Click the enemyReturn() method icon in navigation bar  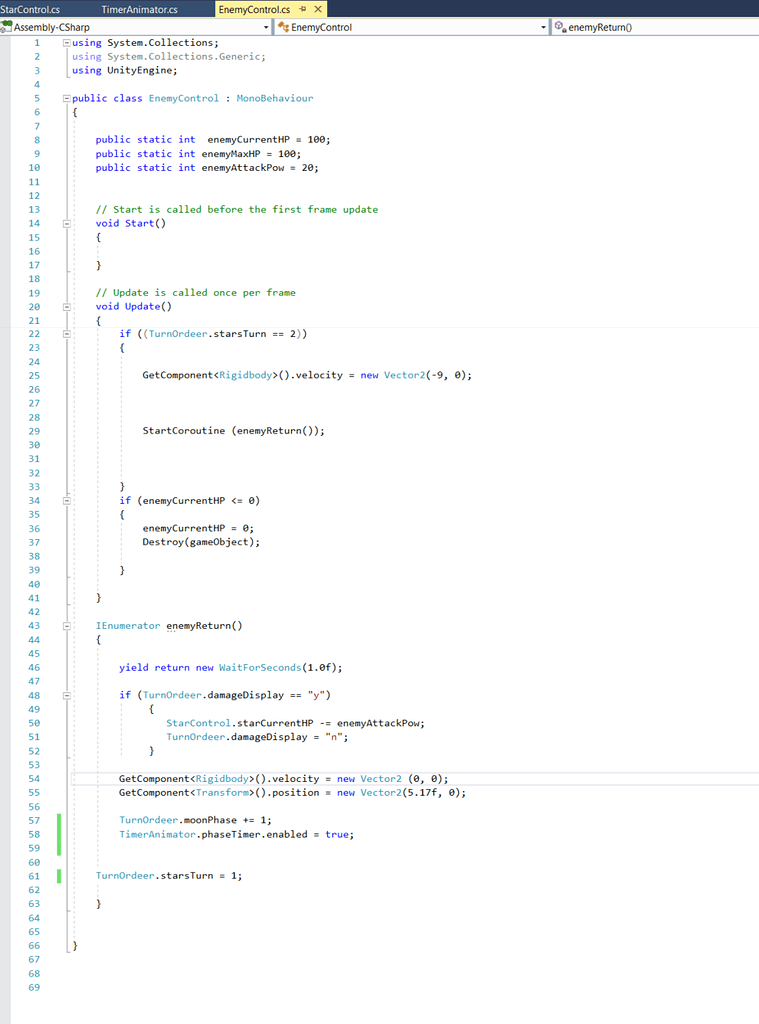560,27
